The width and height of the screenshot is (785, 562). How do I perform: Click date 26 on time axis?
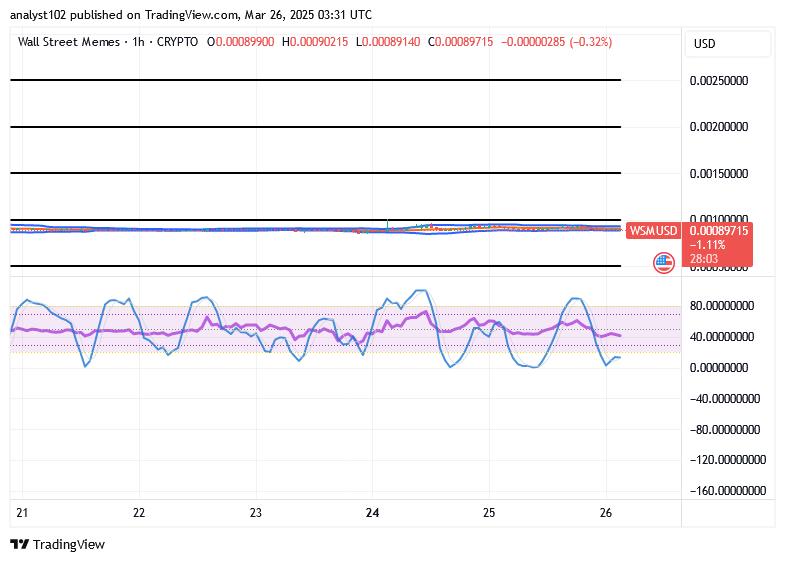coord(606,513)
